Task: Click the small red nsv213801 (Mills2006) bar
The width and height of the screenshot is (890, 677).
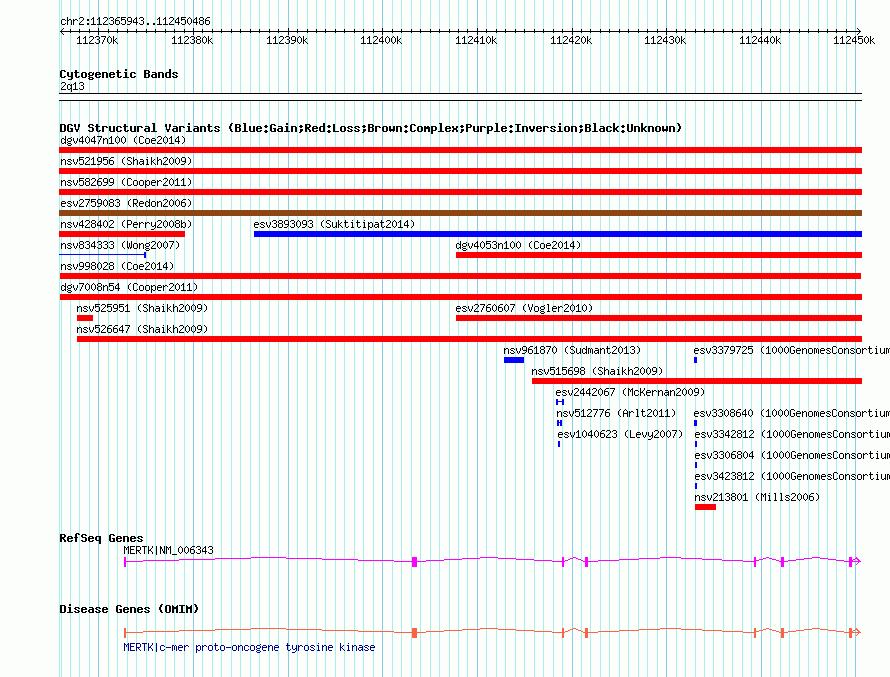Action: click(705, 507)
